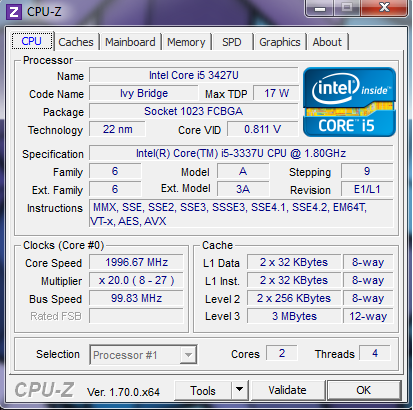Click the empty Rated FSB field
Image resolution: width=413 pixels, height=410 pixels.
pyautogui.click(x=136, y=316)
